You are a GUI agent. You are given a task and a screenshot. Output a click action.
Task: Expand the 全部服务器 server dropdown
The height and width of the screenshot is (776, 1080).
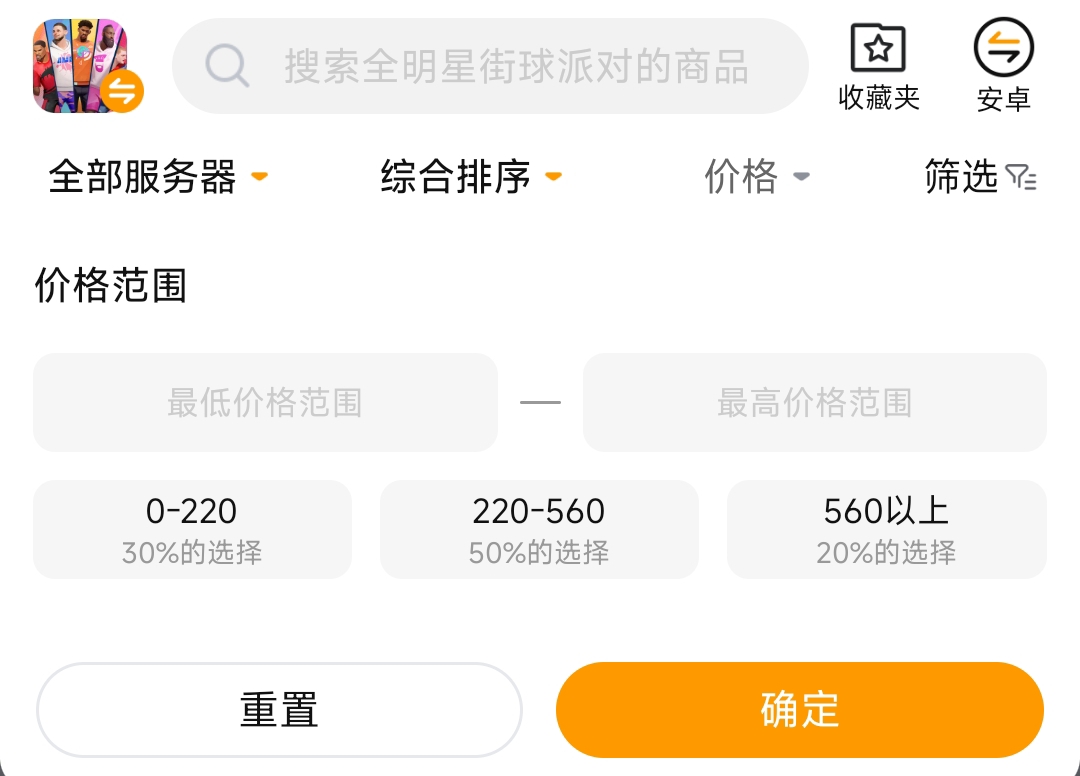pyautogui.click(x=158, y=177)
